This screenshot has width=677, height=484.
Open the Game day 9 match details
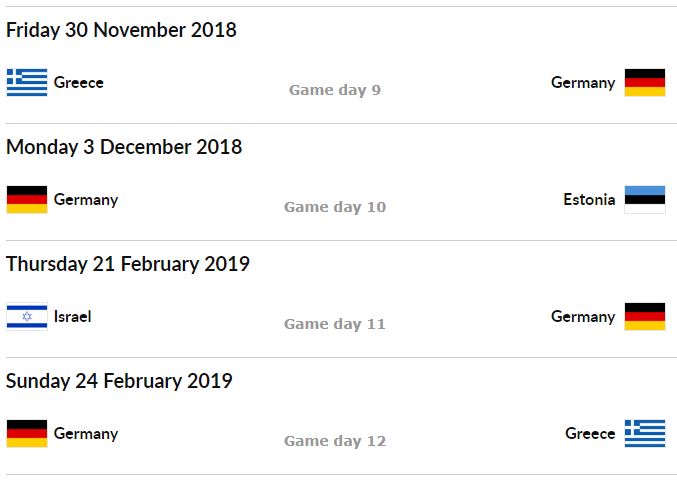pos(335,90)
